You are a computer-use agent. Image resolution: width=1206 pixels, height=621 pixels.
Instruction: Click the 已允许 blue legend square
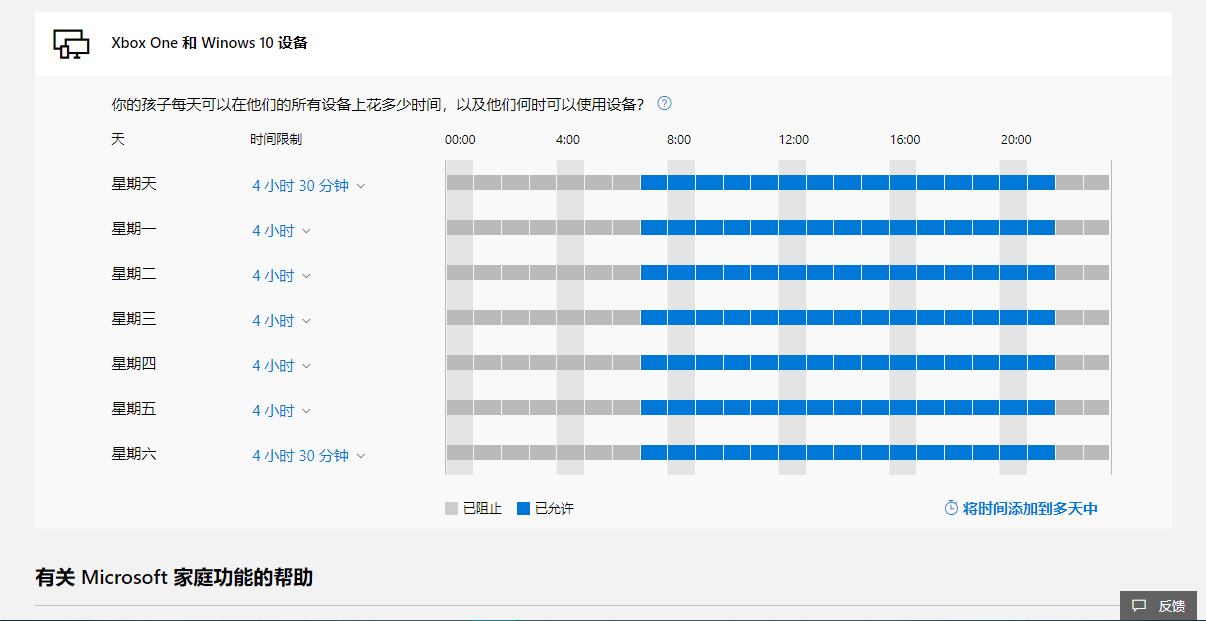[x=525, y=508]
